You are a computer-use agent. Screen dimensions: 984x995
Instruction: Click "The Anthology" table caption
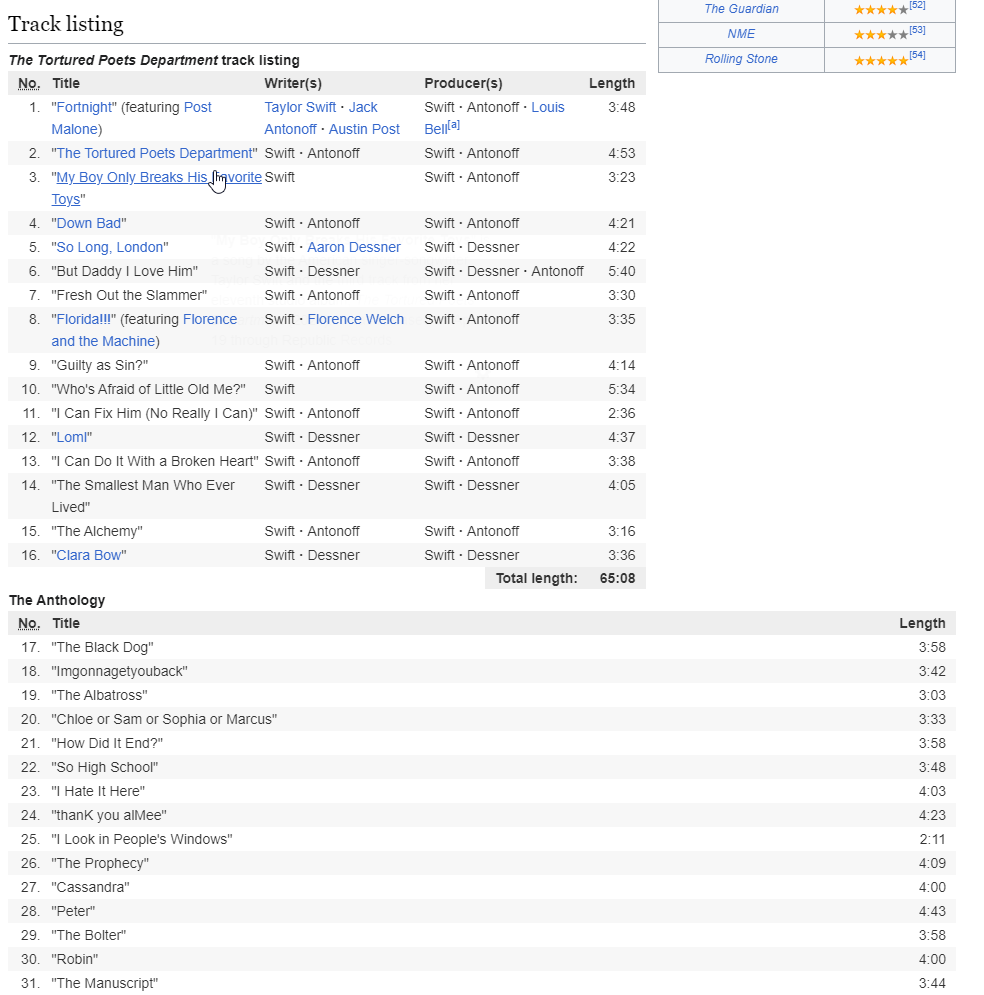click(x=57, y=600)
